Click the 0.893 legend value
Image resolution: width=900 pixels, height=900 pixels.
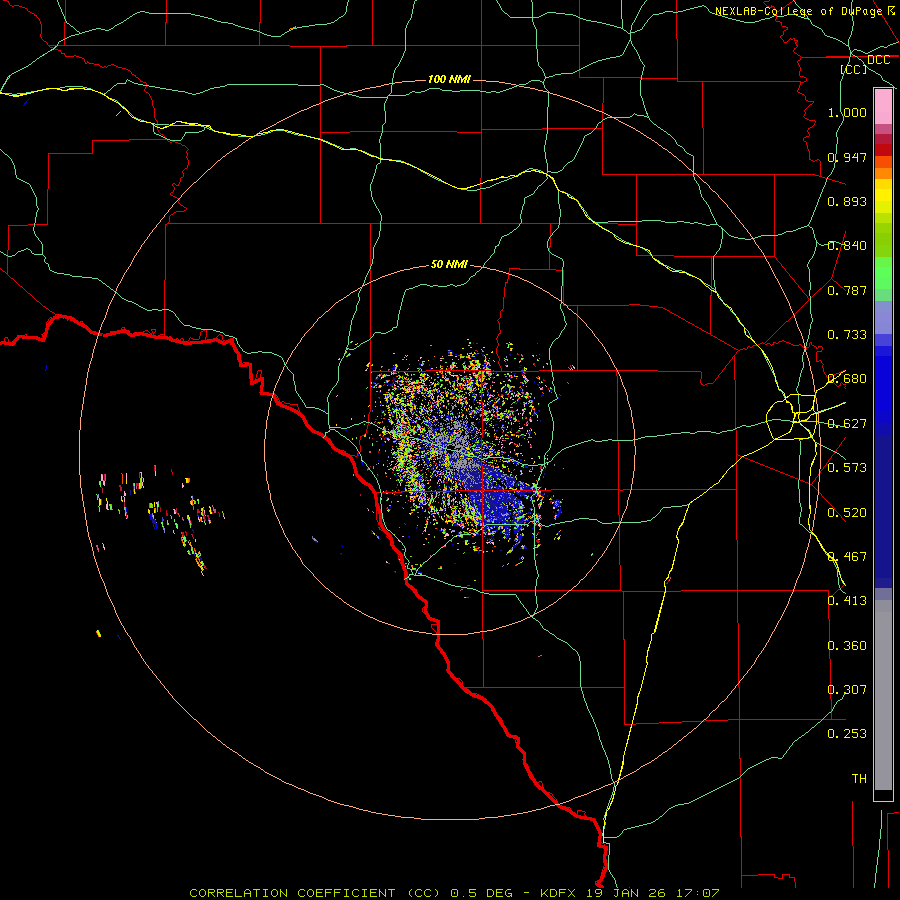847,201
